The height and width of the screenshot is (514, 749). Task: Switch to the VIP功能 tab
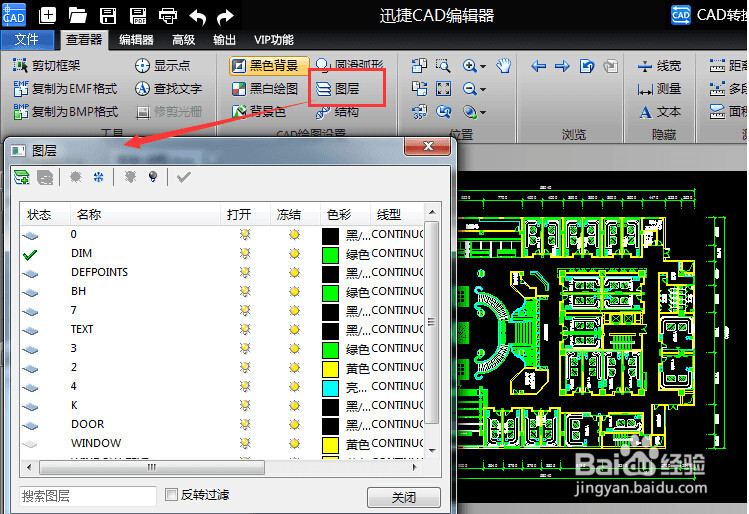pos(274,40)
